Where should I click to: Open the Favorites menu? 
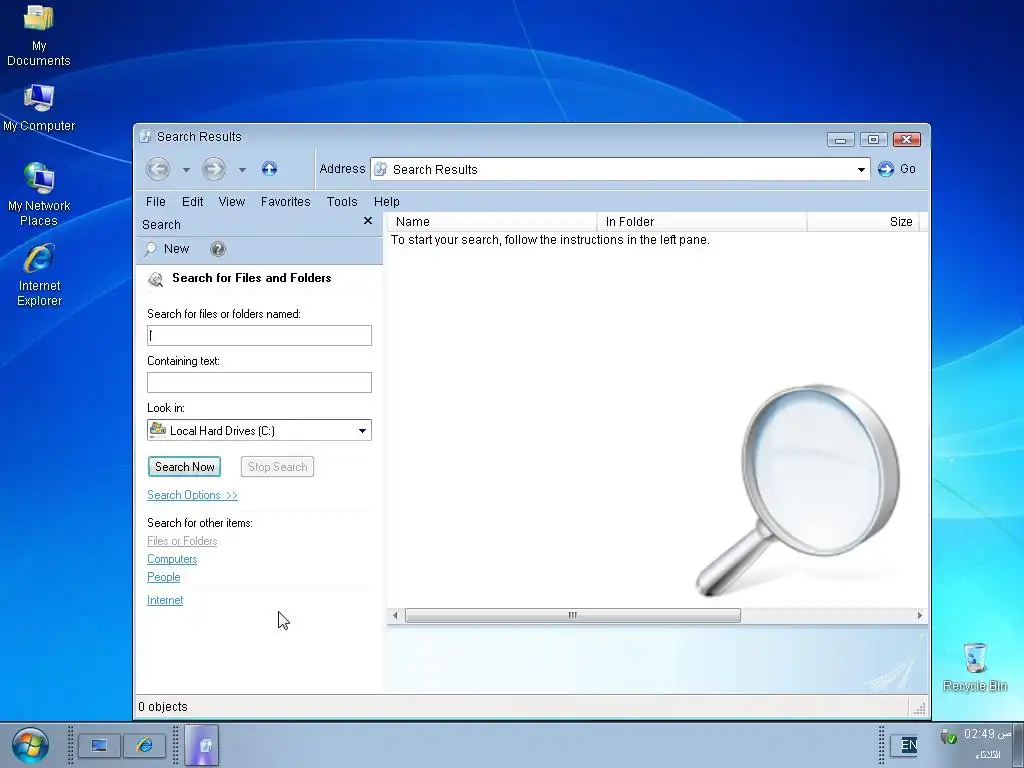coord(285,202)
